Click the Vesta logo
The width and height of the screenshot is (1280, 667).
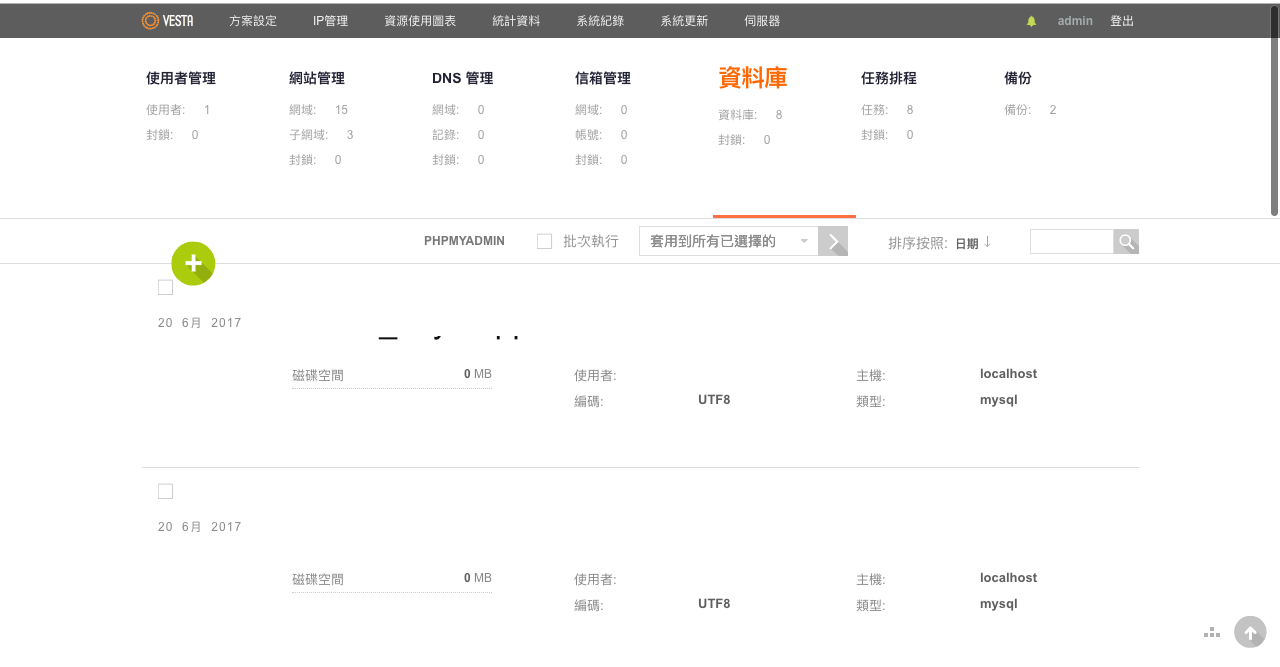tap(167, 20)
